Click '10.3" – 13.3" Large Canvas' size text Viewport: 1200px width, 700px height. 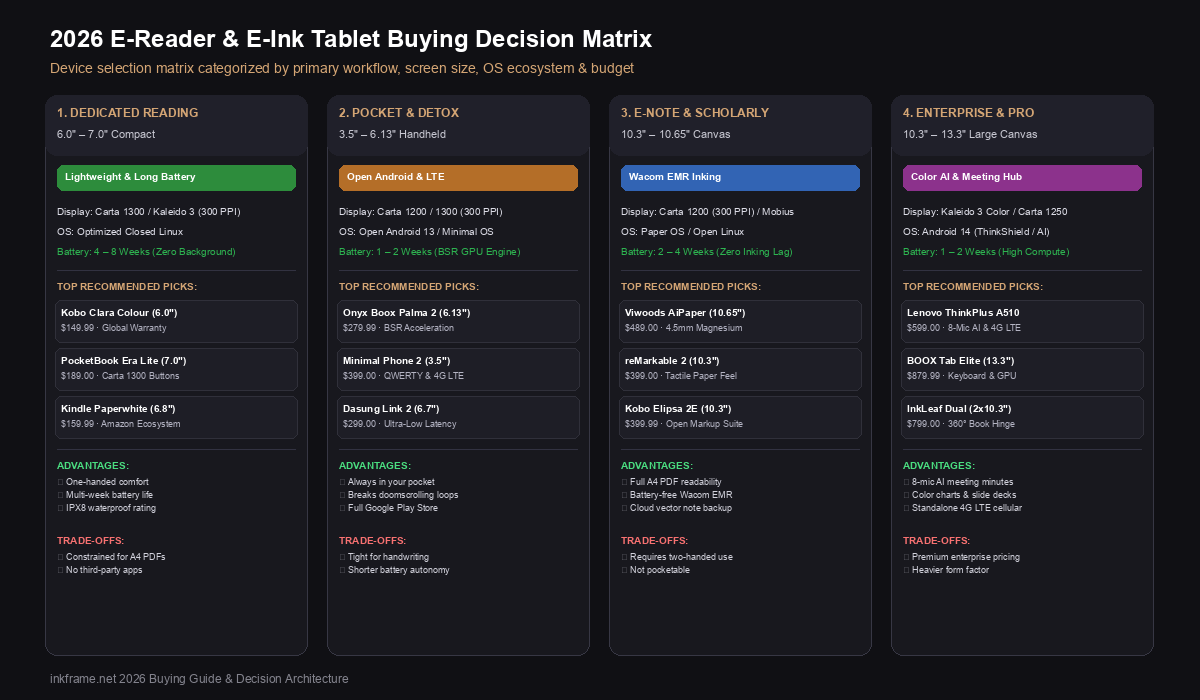pyautogui.click(x=970, y=134)
